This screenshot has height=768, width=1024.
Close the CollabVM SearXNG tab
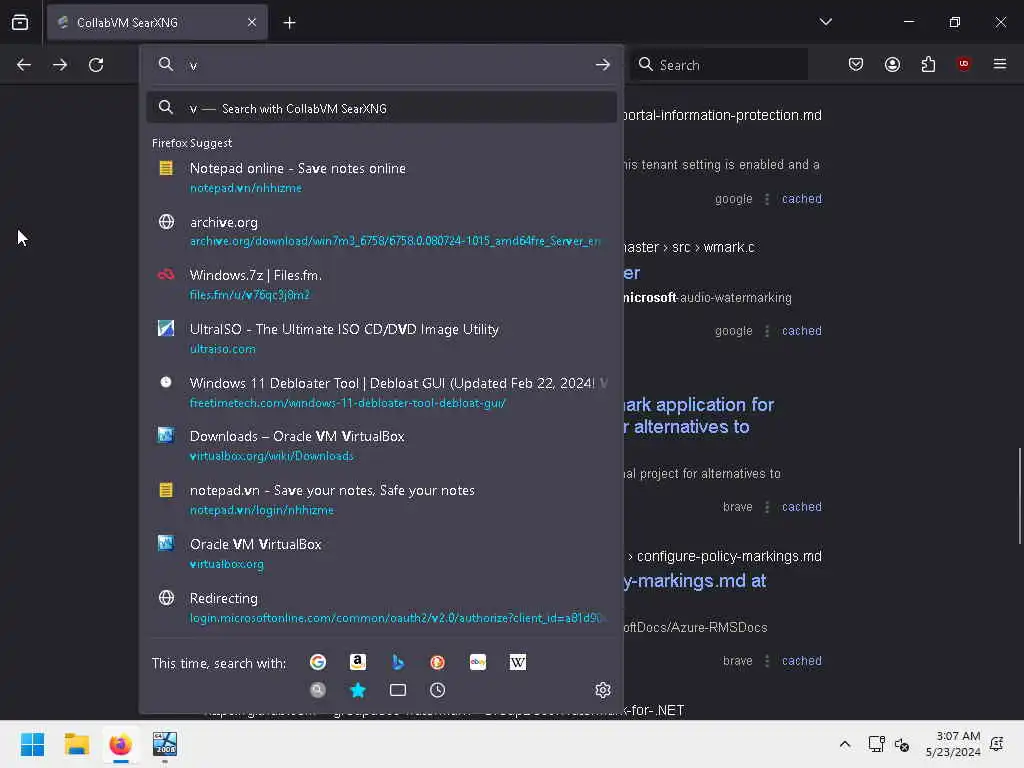[252, 22]
